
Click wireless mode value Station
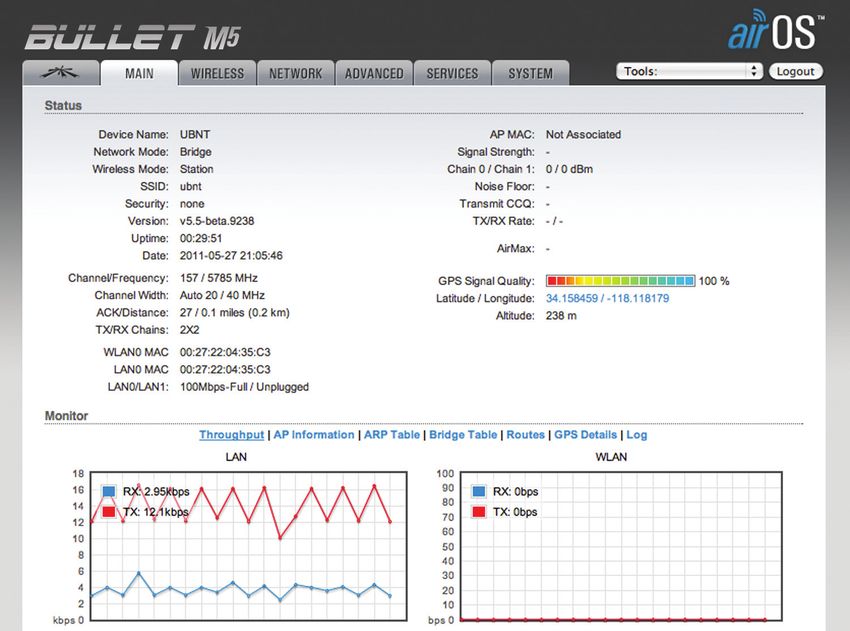196,169
